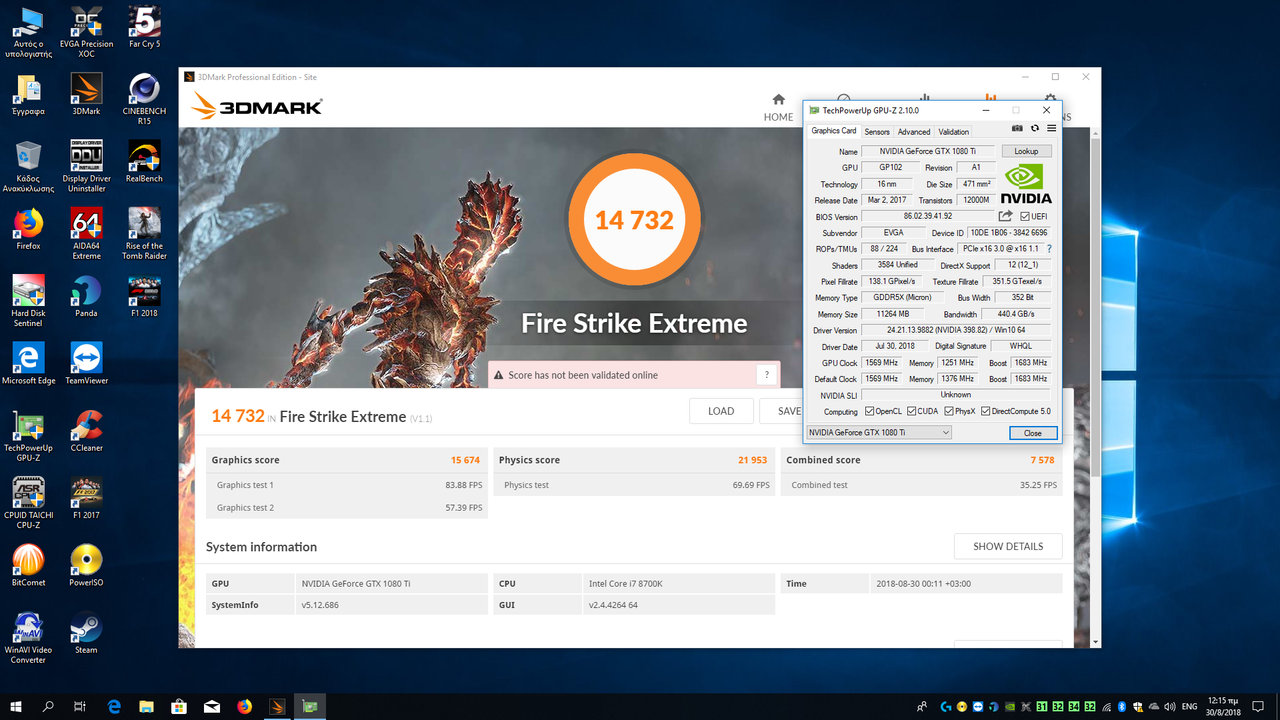The image size is (1280, 720).
Task: Click Bluetooth tray icon
Action: pyautogui.click(x=1121, y=706)
